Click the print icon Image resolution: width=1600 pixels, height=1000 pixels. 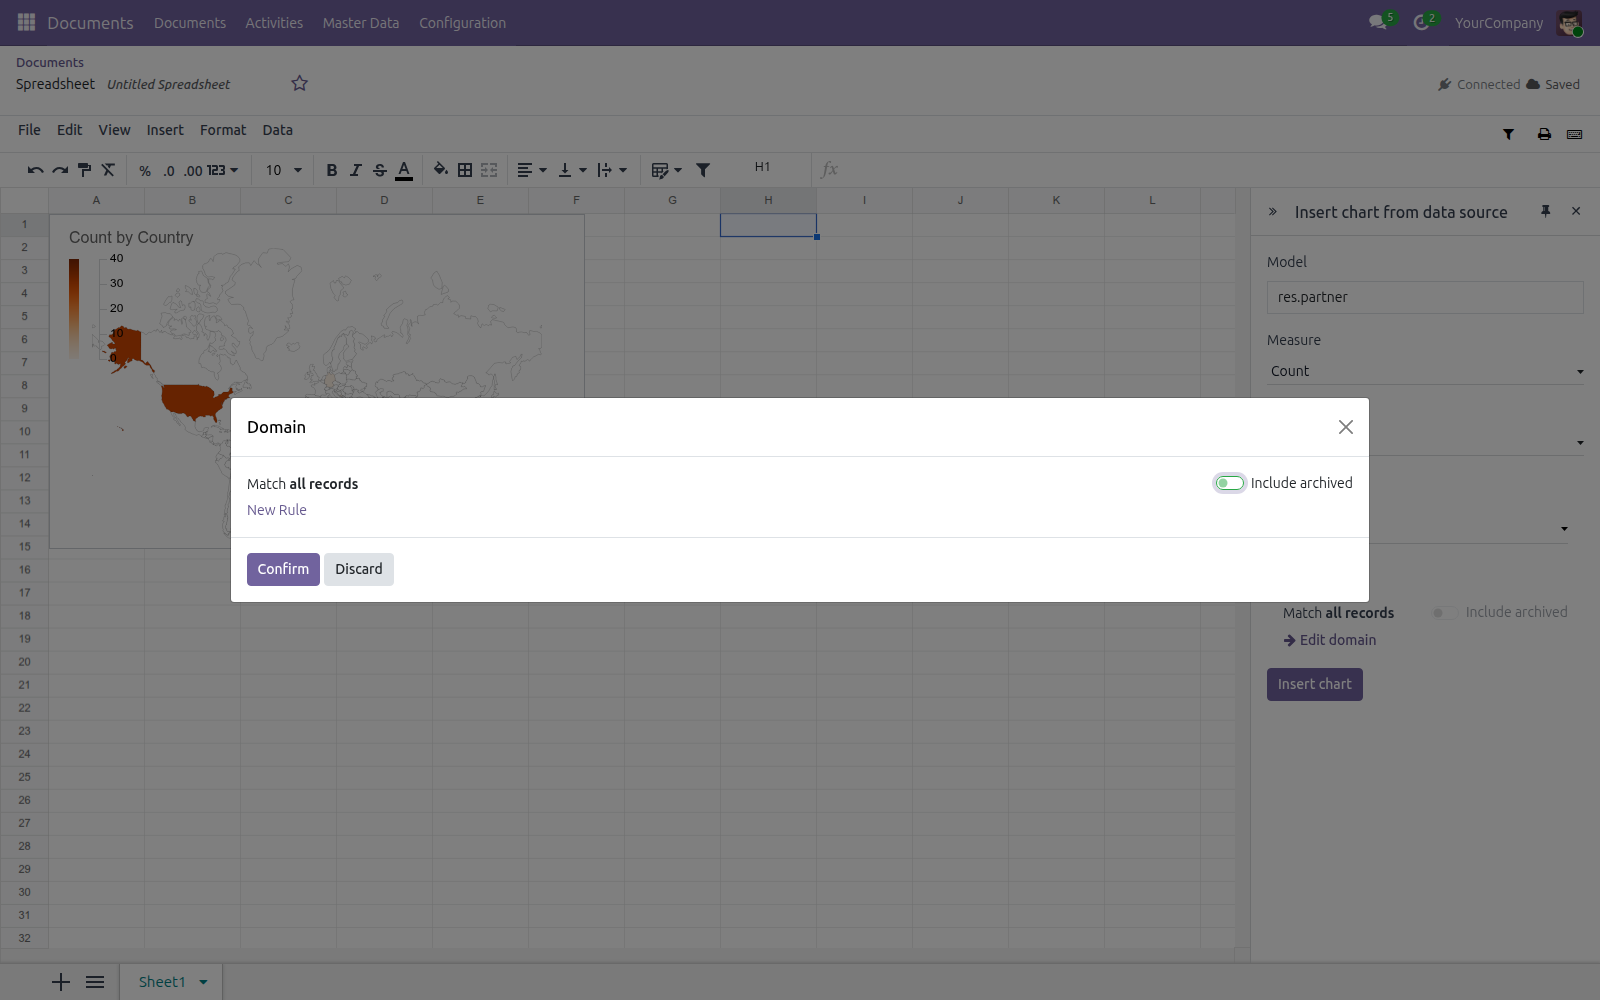point(1544,134)
